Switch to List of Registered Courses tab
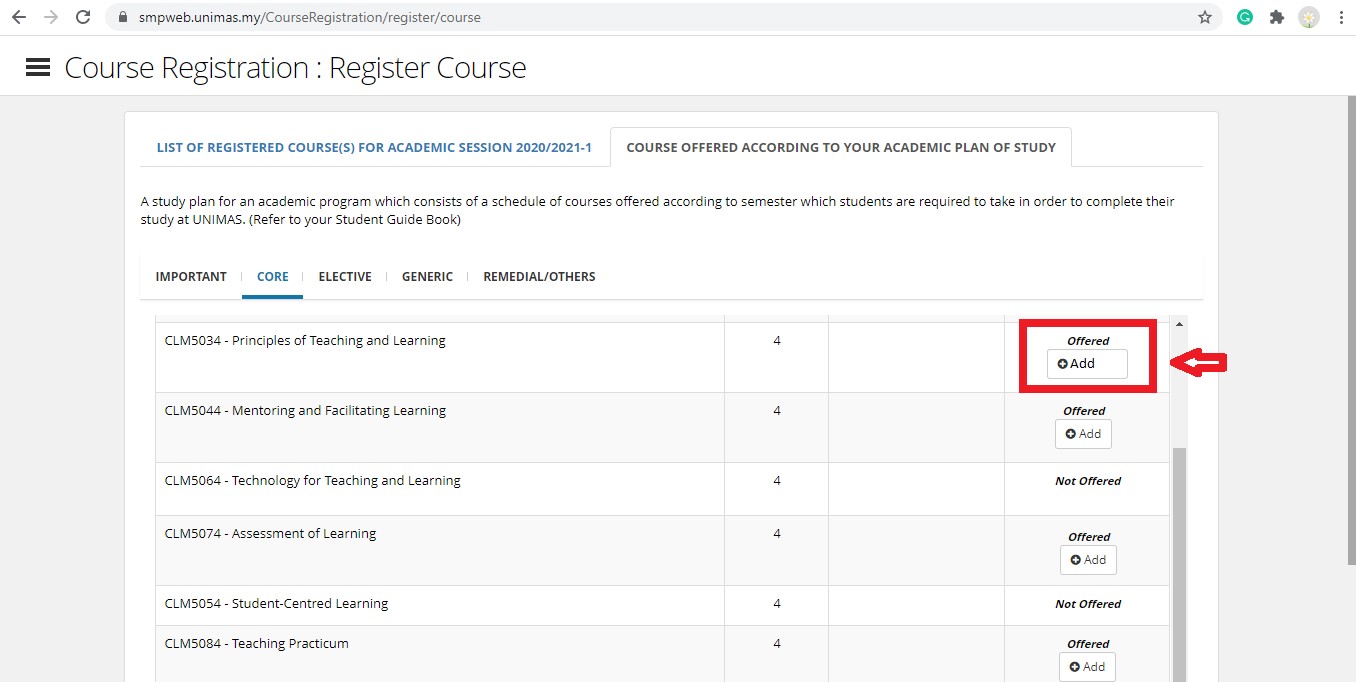This screenshot has width=1356, height=682. click(x=374, y=147)
